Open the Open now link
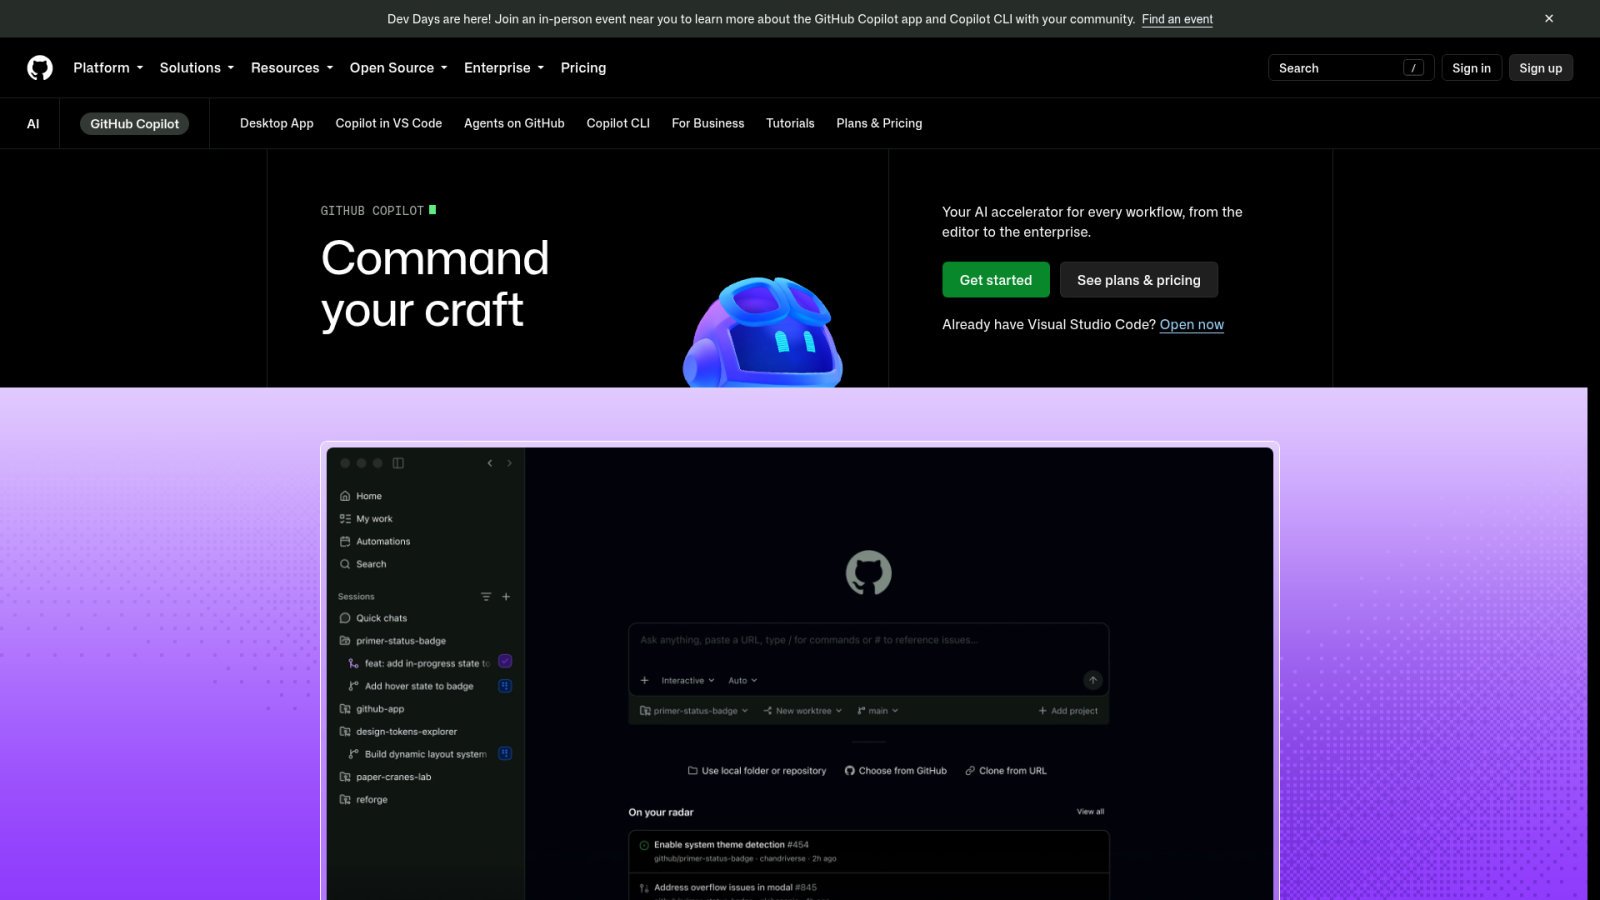The image size is (1600, 900). coord(1192,325)
